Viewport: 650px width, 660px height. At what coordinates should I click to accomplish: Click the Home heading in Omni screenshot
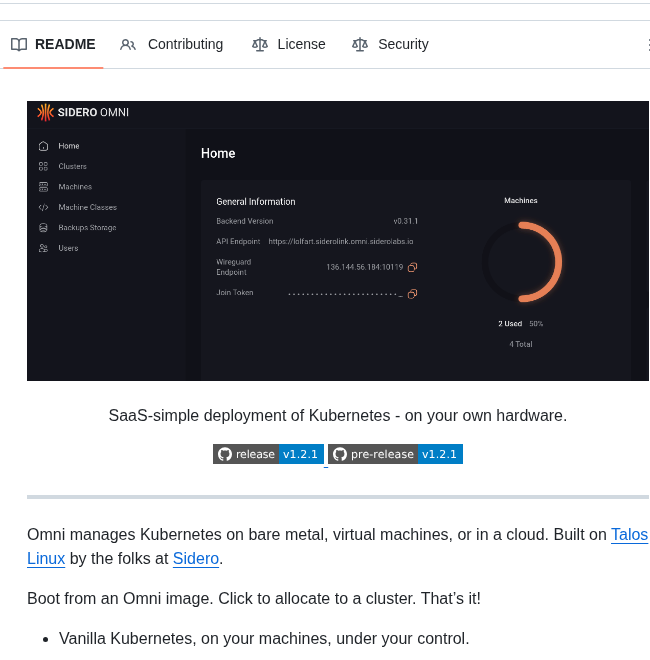pos(218,153)
